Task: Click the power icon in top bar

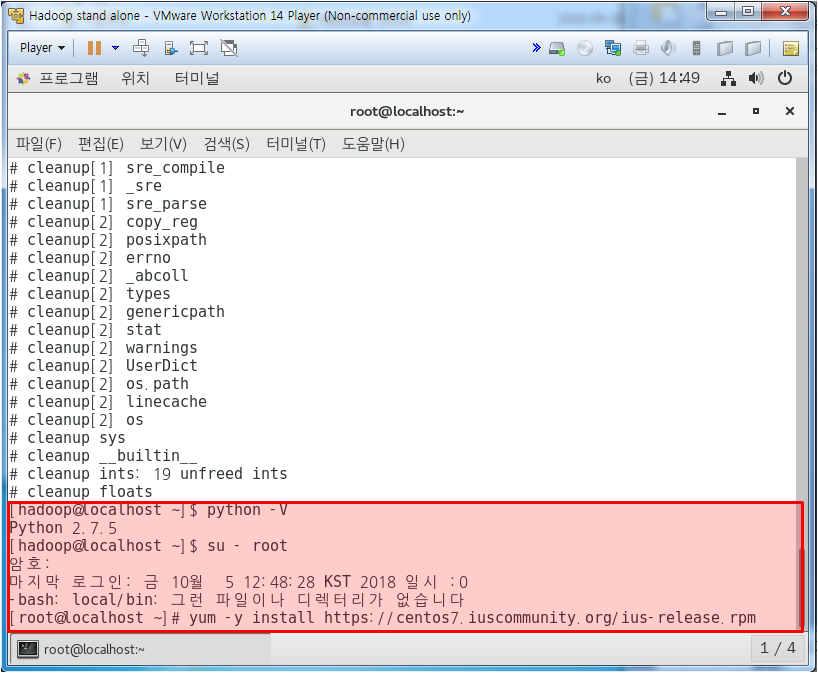Action: coord(785,78)
